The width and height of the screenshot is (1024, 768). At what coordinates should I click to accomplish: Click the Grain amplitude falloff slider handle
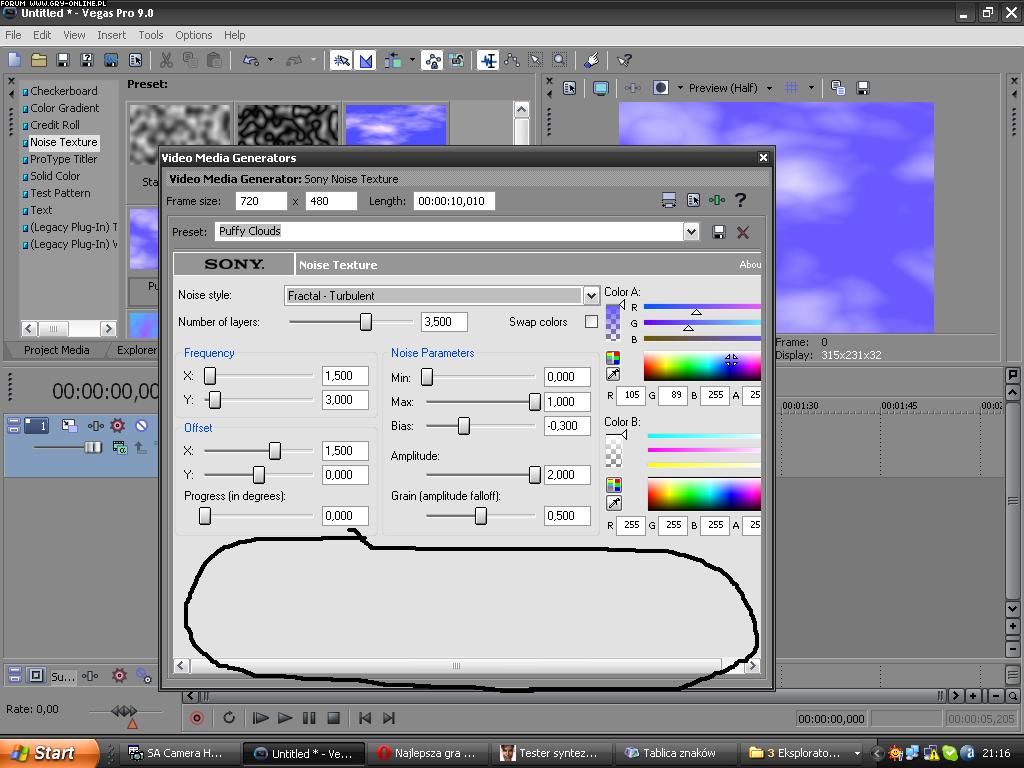(x=481, y=516)
